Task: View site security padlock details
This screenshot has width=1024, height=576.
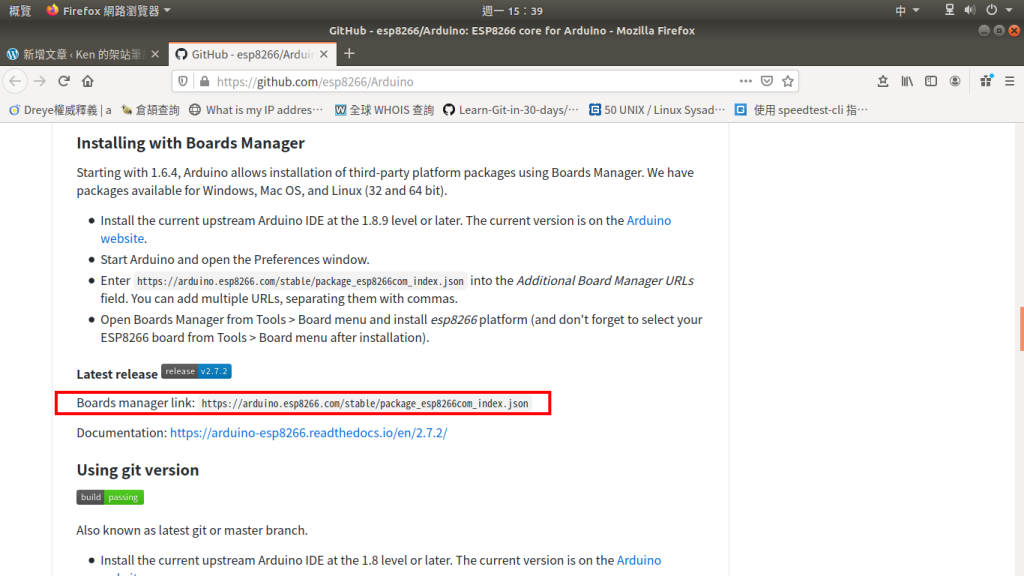Action: click(x=204, y=82)
